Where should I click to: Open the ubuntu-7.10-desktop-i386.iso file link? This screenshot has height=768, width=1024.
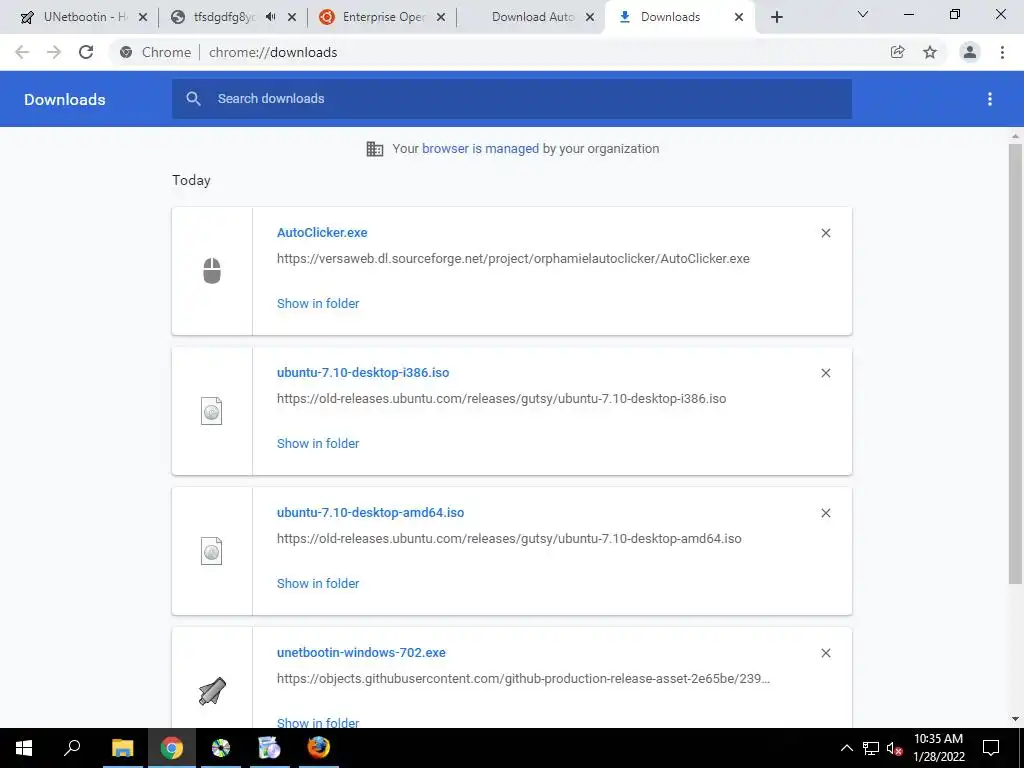click(x=363, y=372)
